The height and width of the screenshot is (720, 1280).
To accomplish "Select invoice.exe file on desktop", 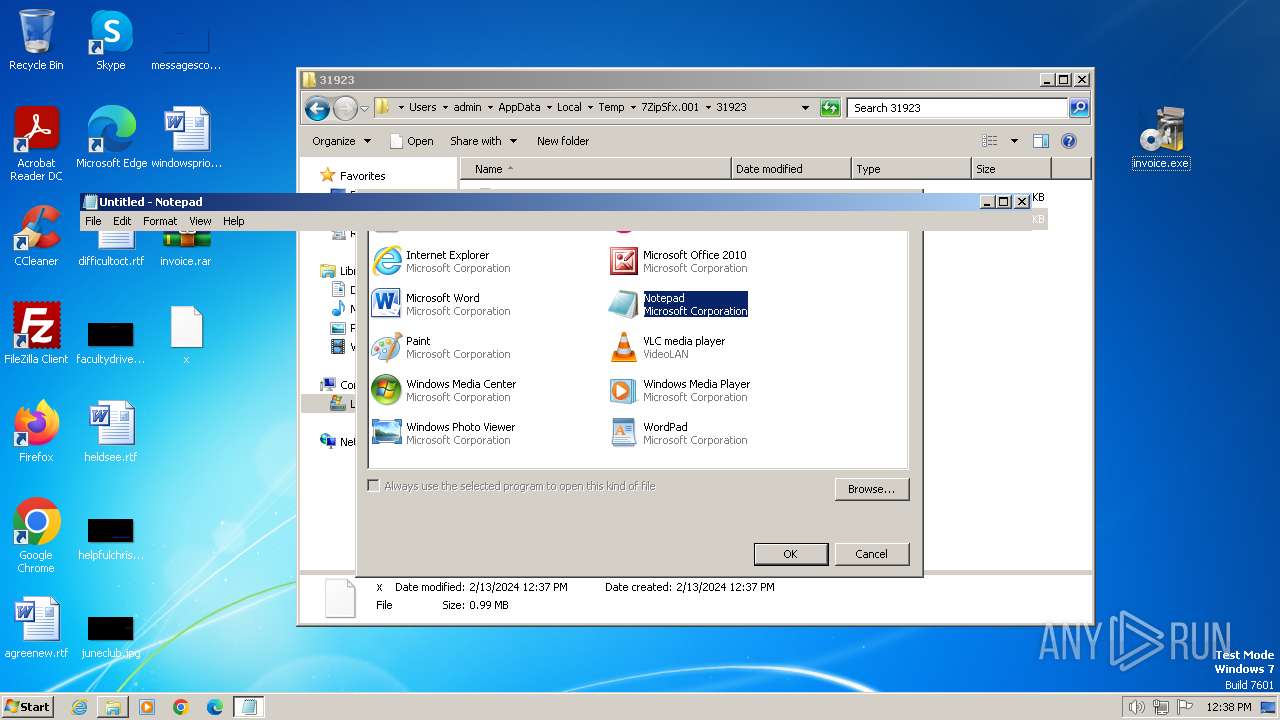I will [1161, 138].
